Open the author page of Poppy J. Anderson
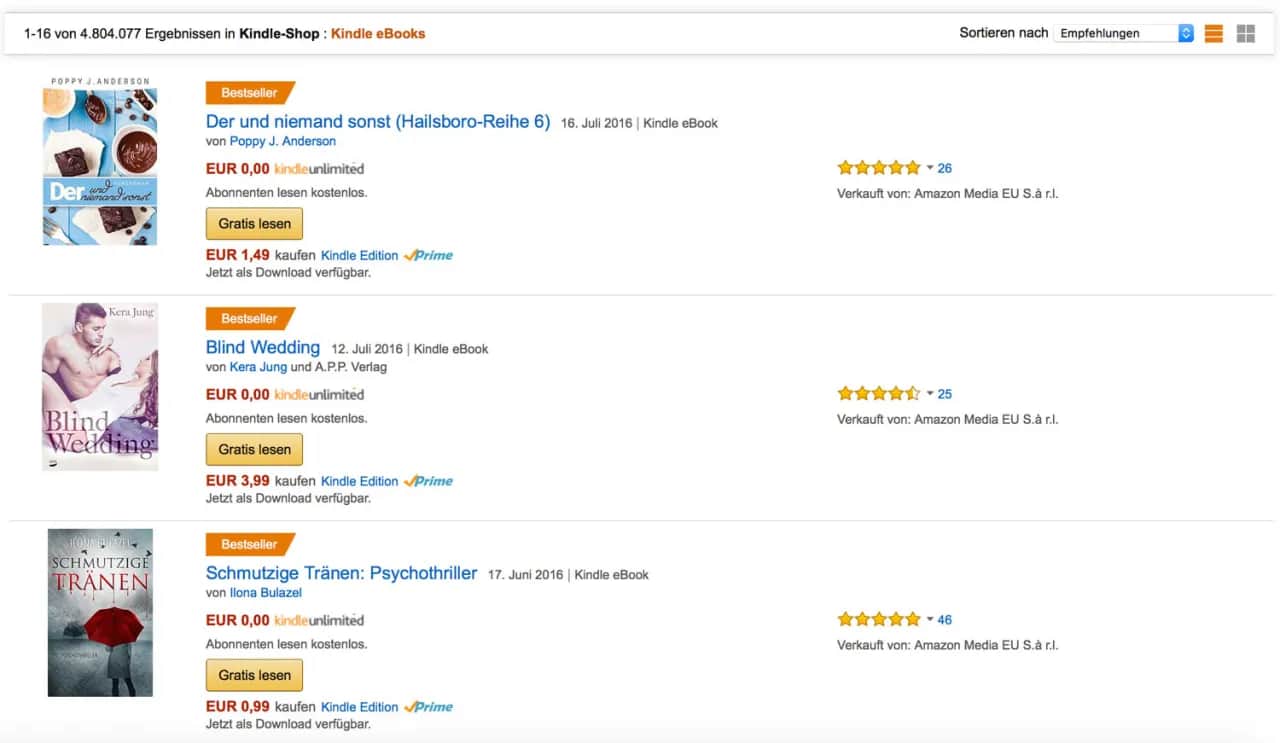 point(286,141)
